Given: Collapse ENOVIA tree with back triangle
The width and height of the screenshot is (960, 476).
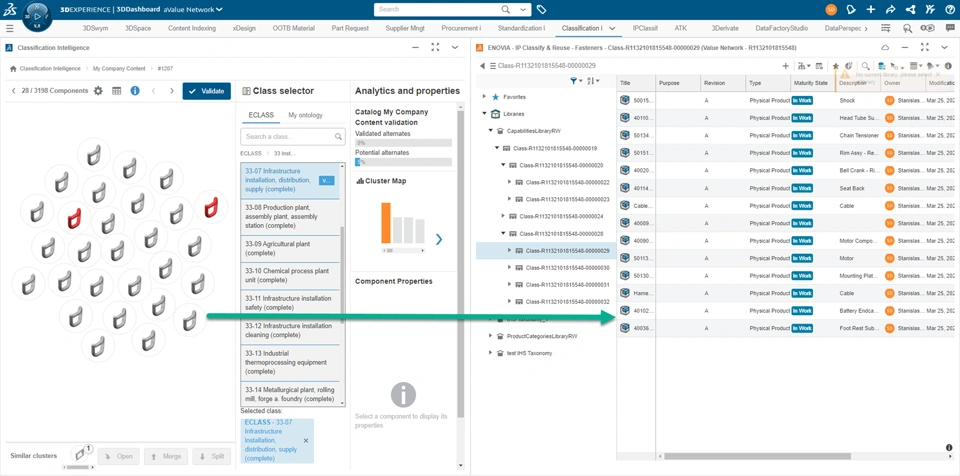Looking at the screenshot, I should click(482, 66).
